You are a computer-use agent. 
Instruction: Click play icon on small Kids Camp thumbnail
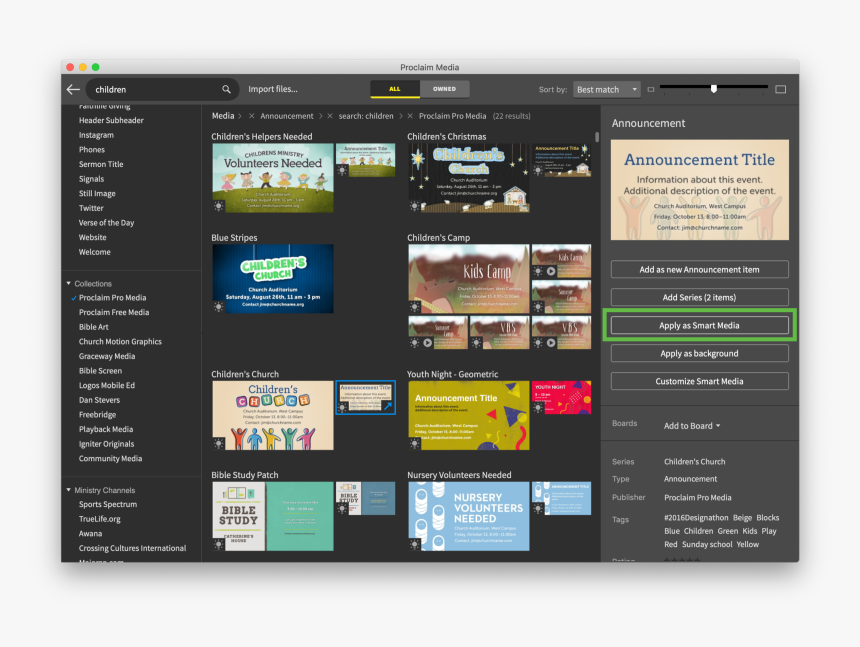[x=551, y=271]
